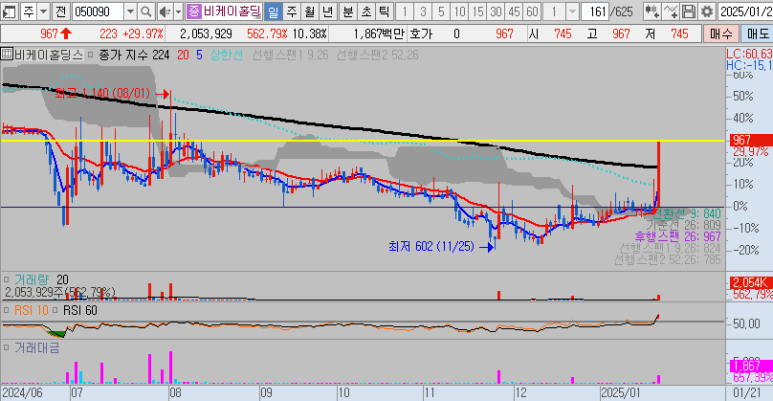Click the add line indicator icon
The image size is (773, 401).
click(670, 12)
